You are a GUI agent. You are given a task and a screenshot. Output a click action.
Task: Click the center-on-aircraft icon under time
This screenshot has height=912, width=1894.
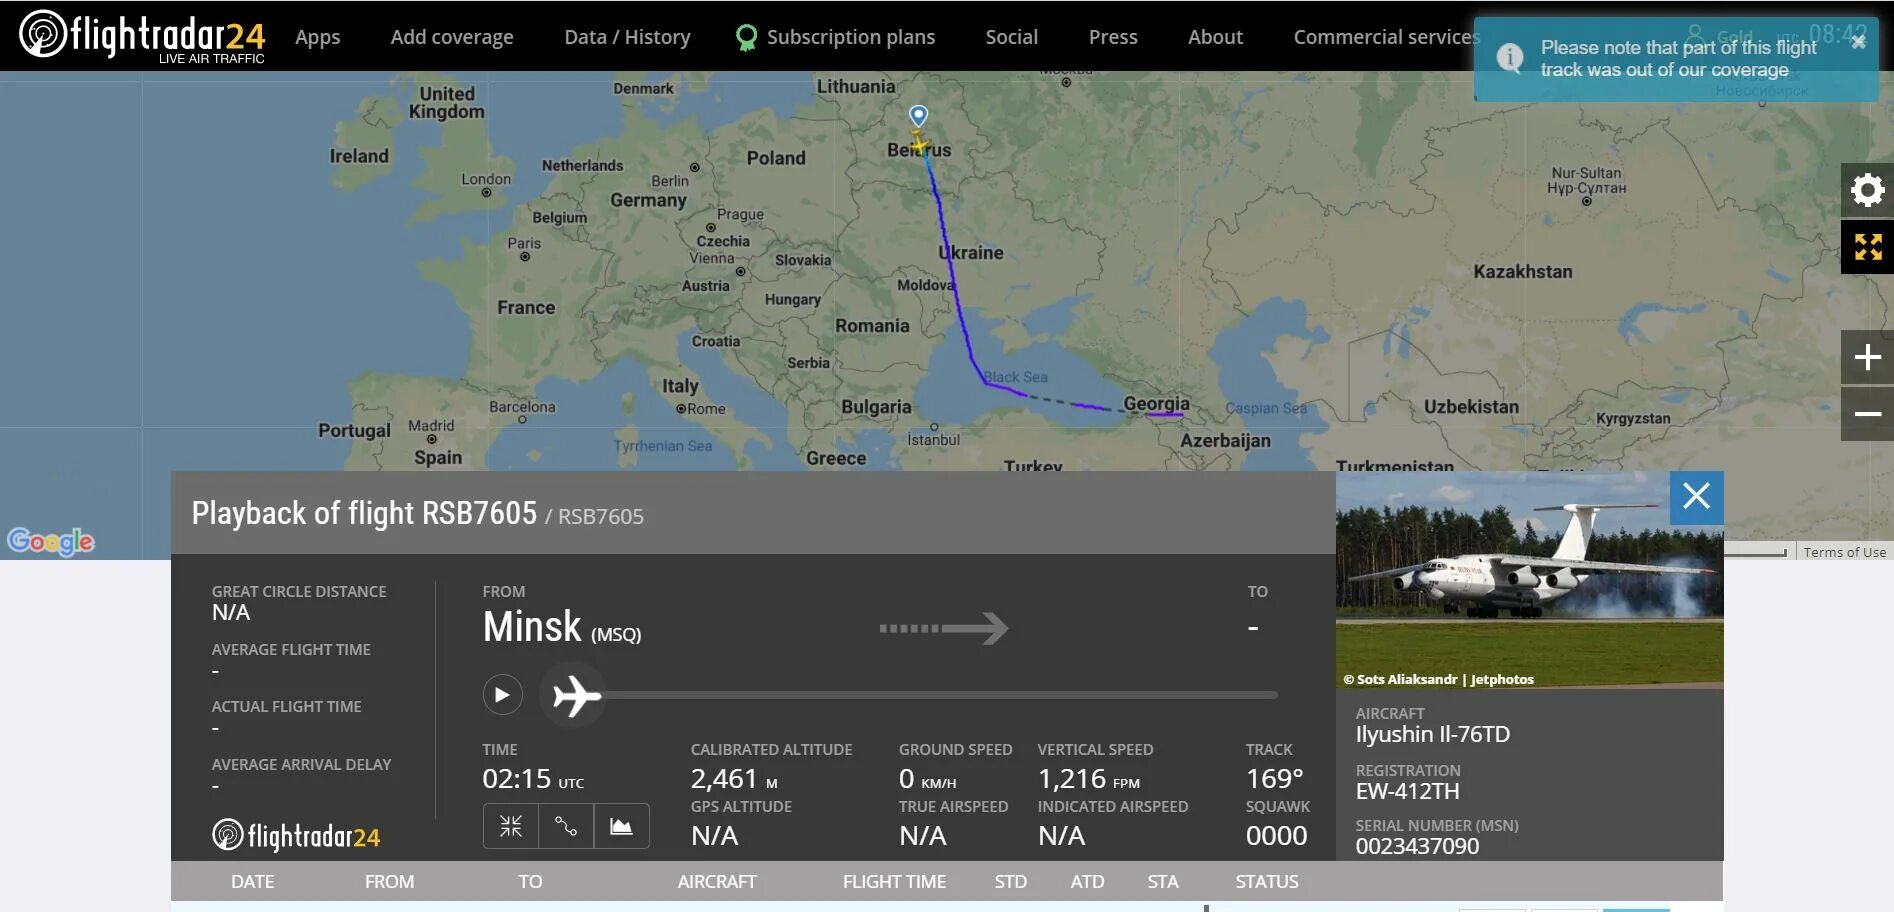511,826
